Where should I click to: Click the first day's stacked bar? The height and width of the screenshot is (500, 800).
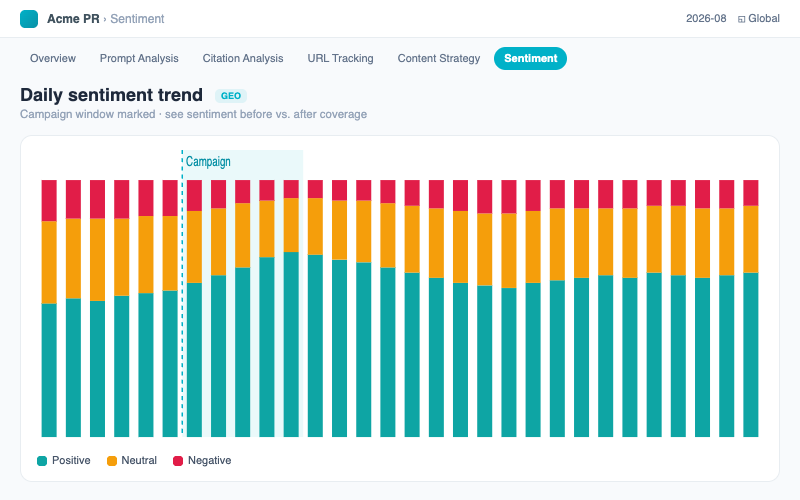(49, 308)
